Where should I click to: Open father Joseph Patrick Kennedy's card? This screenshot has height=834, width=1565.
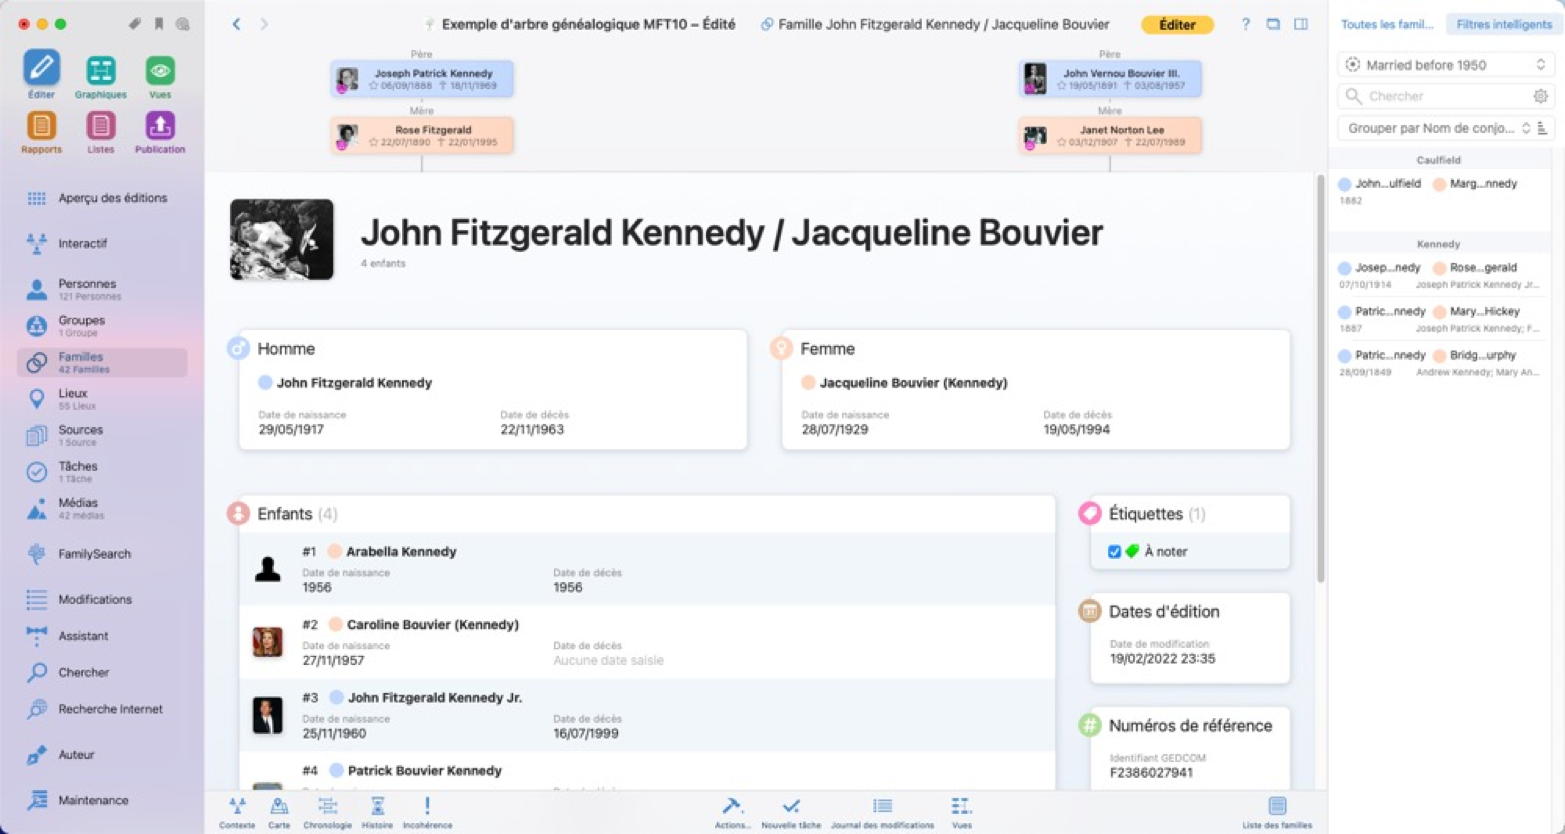tap(422, 79)
